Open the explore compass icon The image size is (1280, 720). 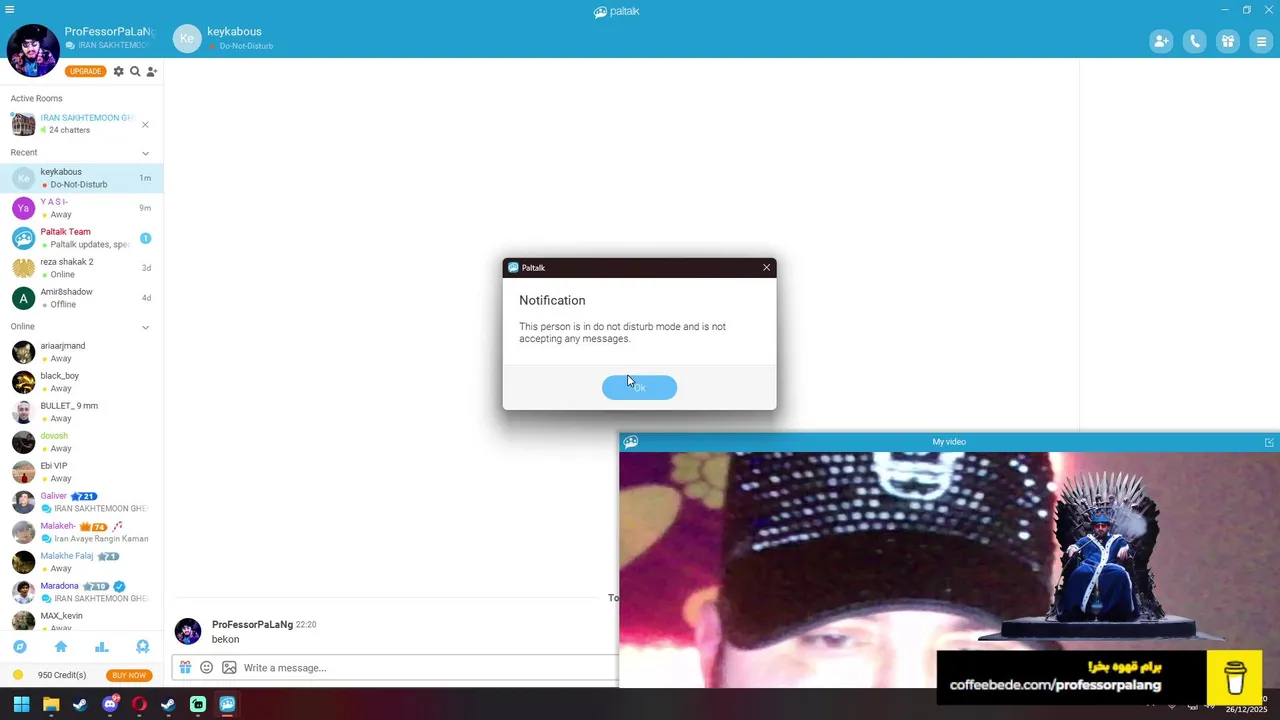point(19,647)
